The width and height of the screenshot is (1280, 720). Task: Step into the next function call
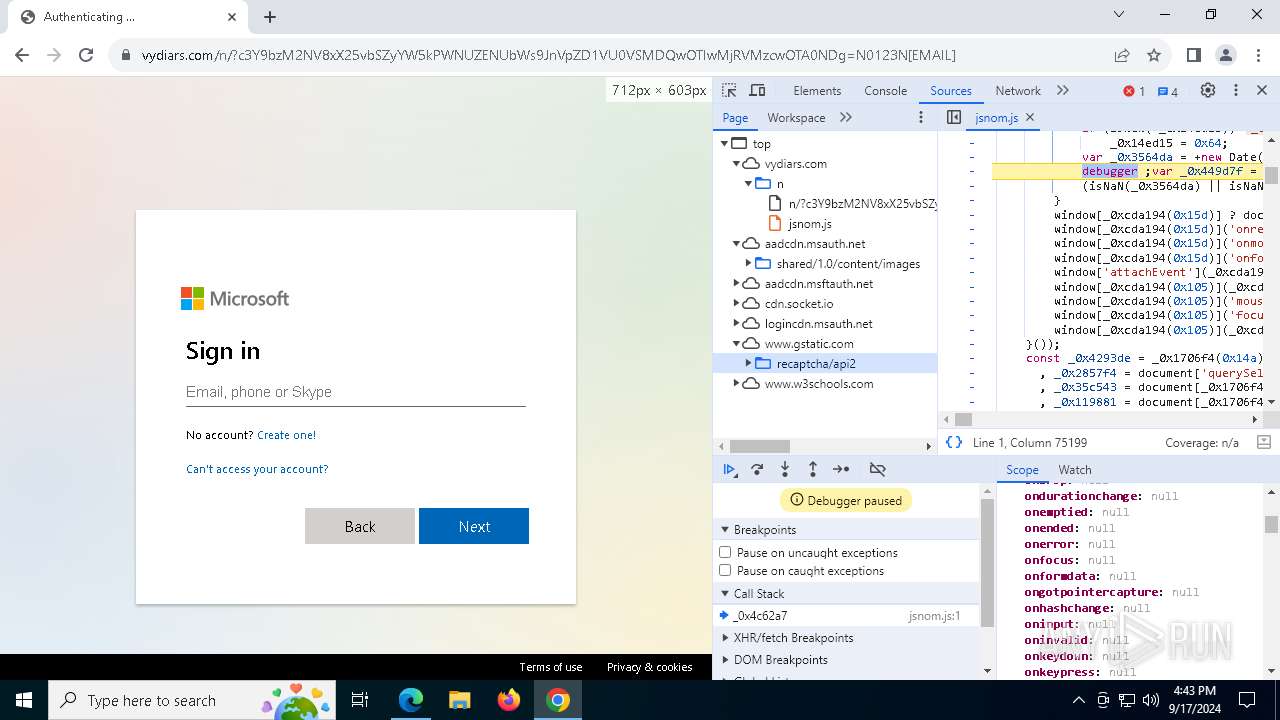[x=785, y=469]
